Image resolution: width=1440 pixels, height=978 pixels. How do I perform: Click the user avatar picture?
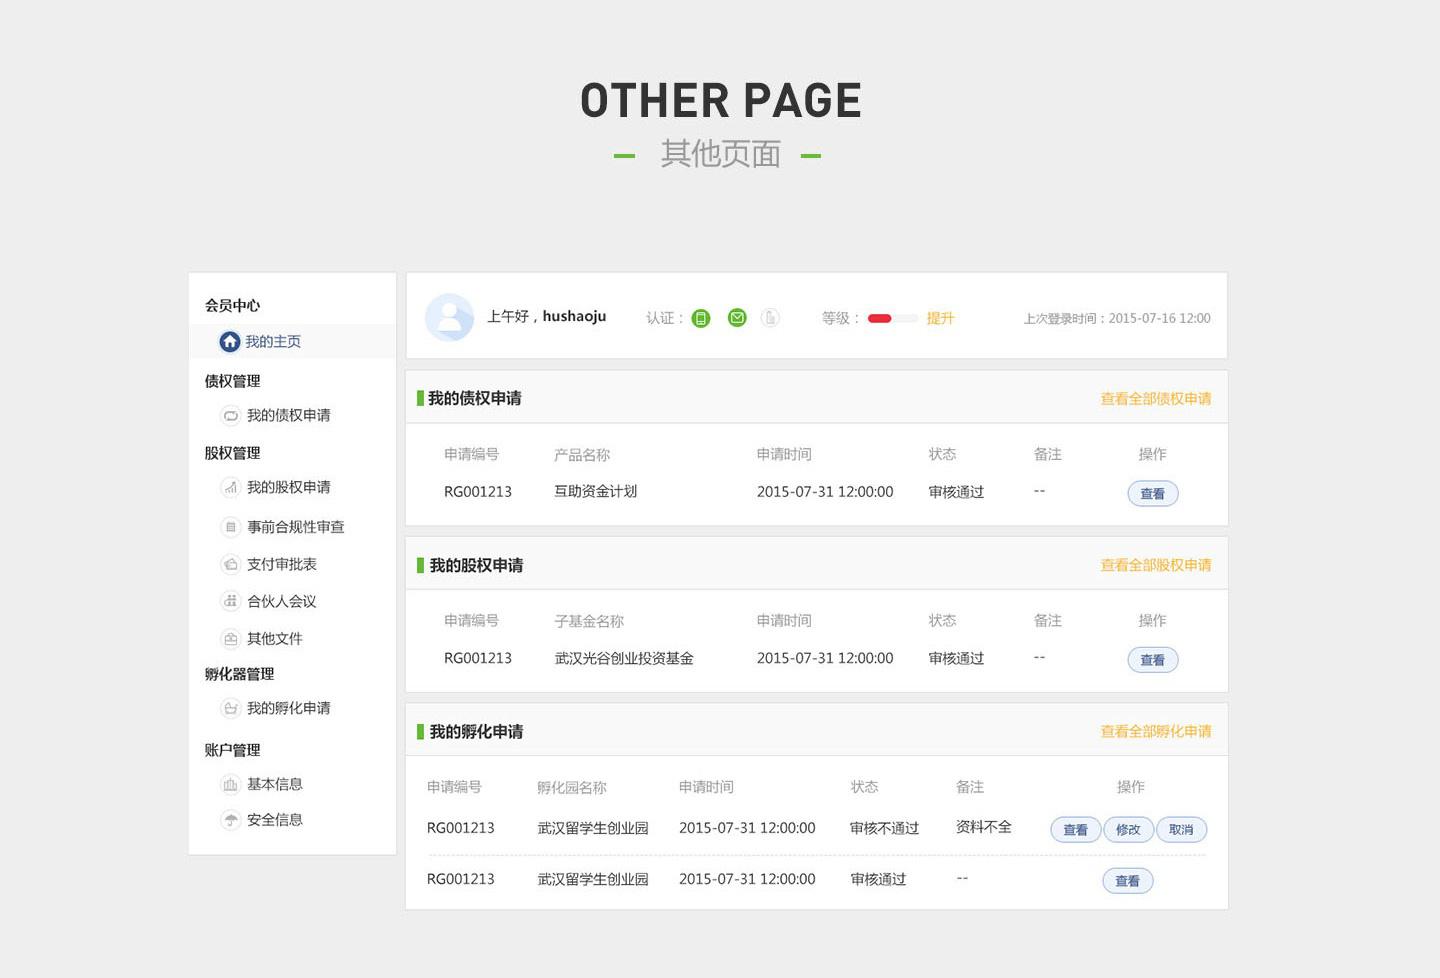point(449,317)
